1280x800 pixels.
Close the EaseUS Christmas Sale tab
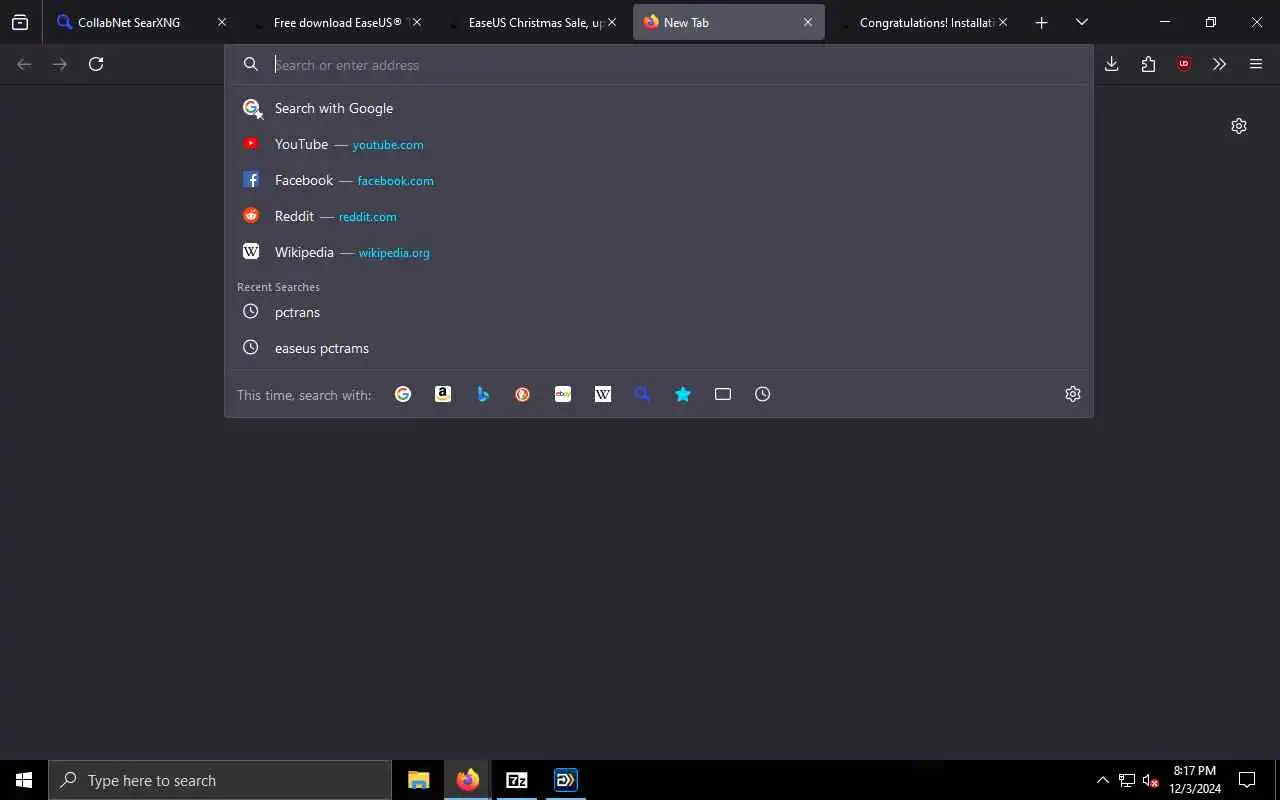[x=612, y=22]
